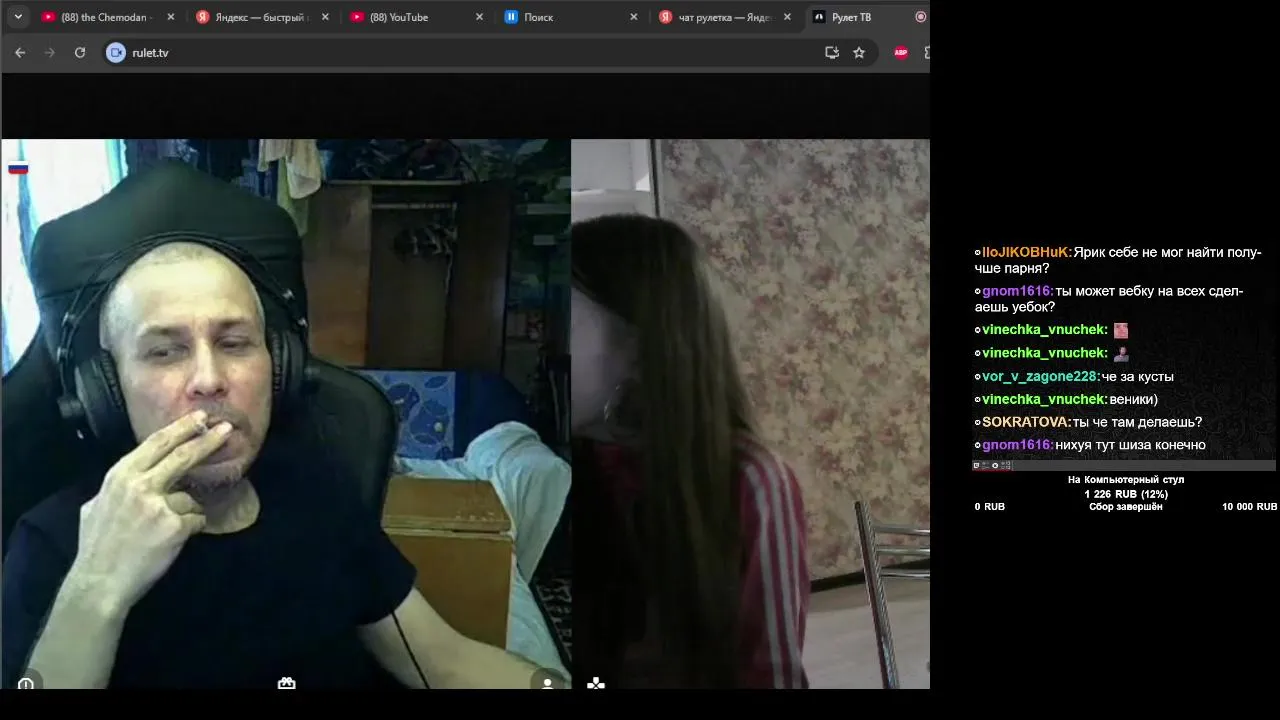
Task: Go back to previous page
Action: point(20,52)
